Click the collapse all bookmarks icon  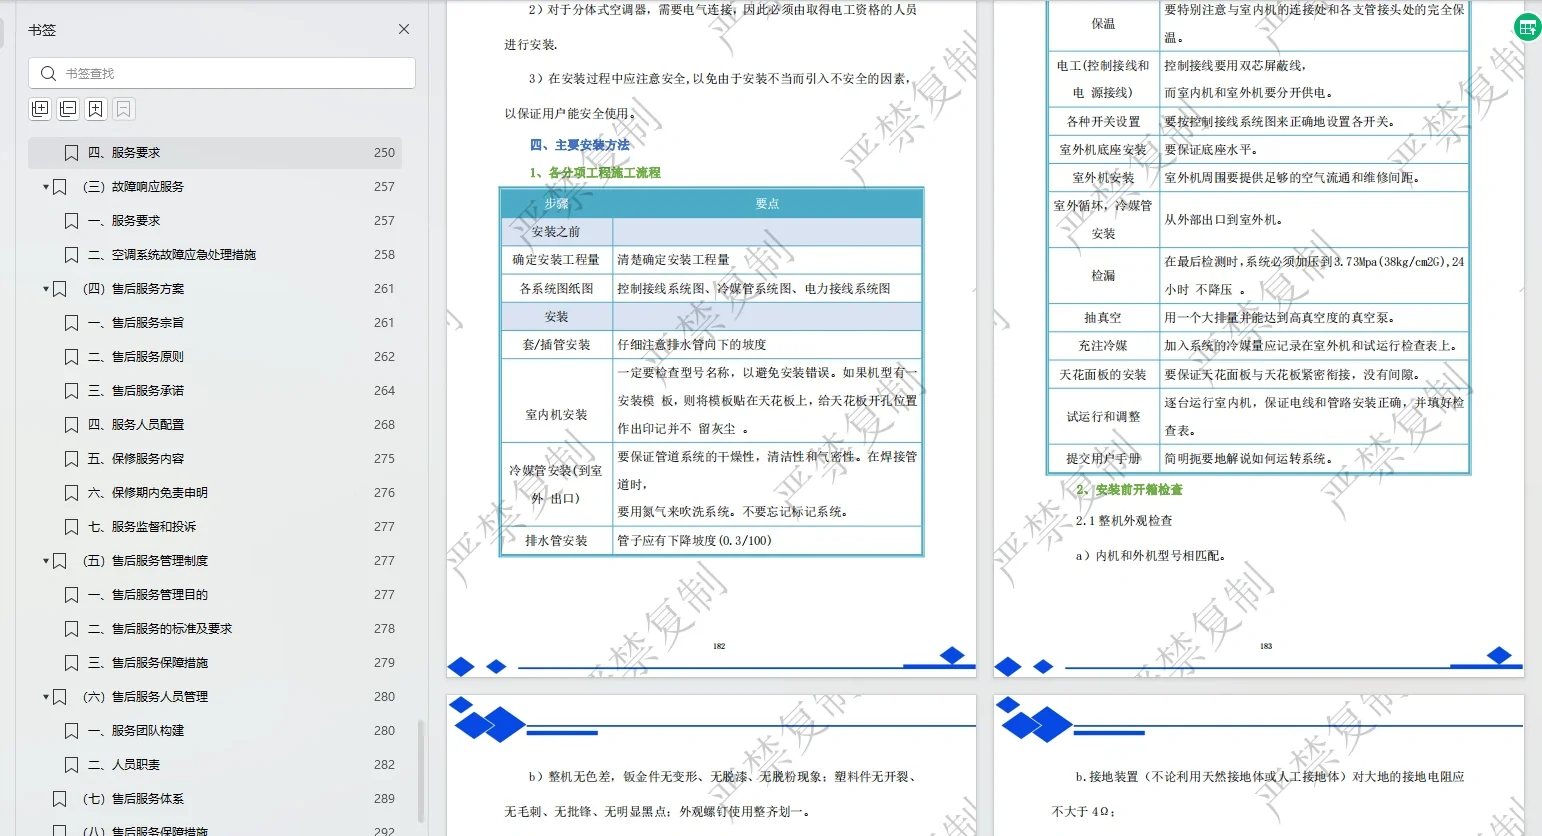(x=67, y=108)
